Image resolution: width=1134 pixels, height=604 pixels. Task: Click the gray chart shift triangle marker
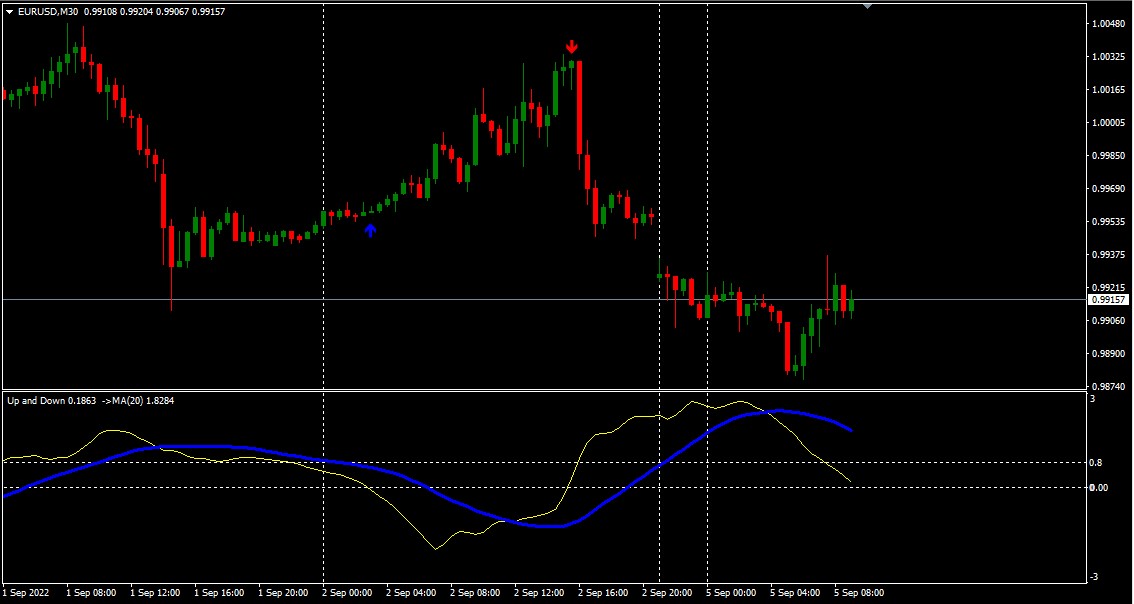pos(867,6)
